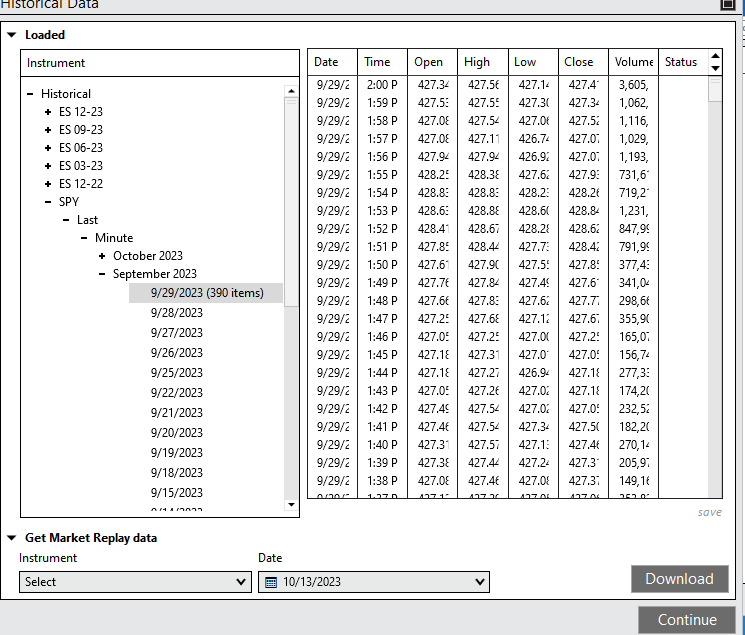This screenshot has height=635, width=745.
Task: Sort by the High column header
Action: click(483, 62)
